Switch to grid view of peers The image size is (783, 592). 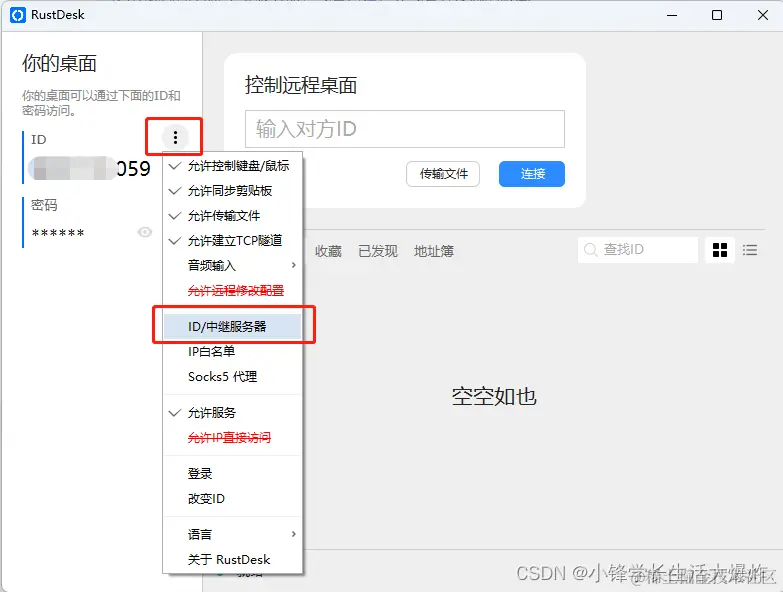pyautogui.click(x=720, y=250)
